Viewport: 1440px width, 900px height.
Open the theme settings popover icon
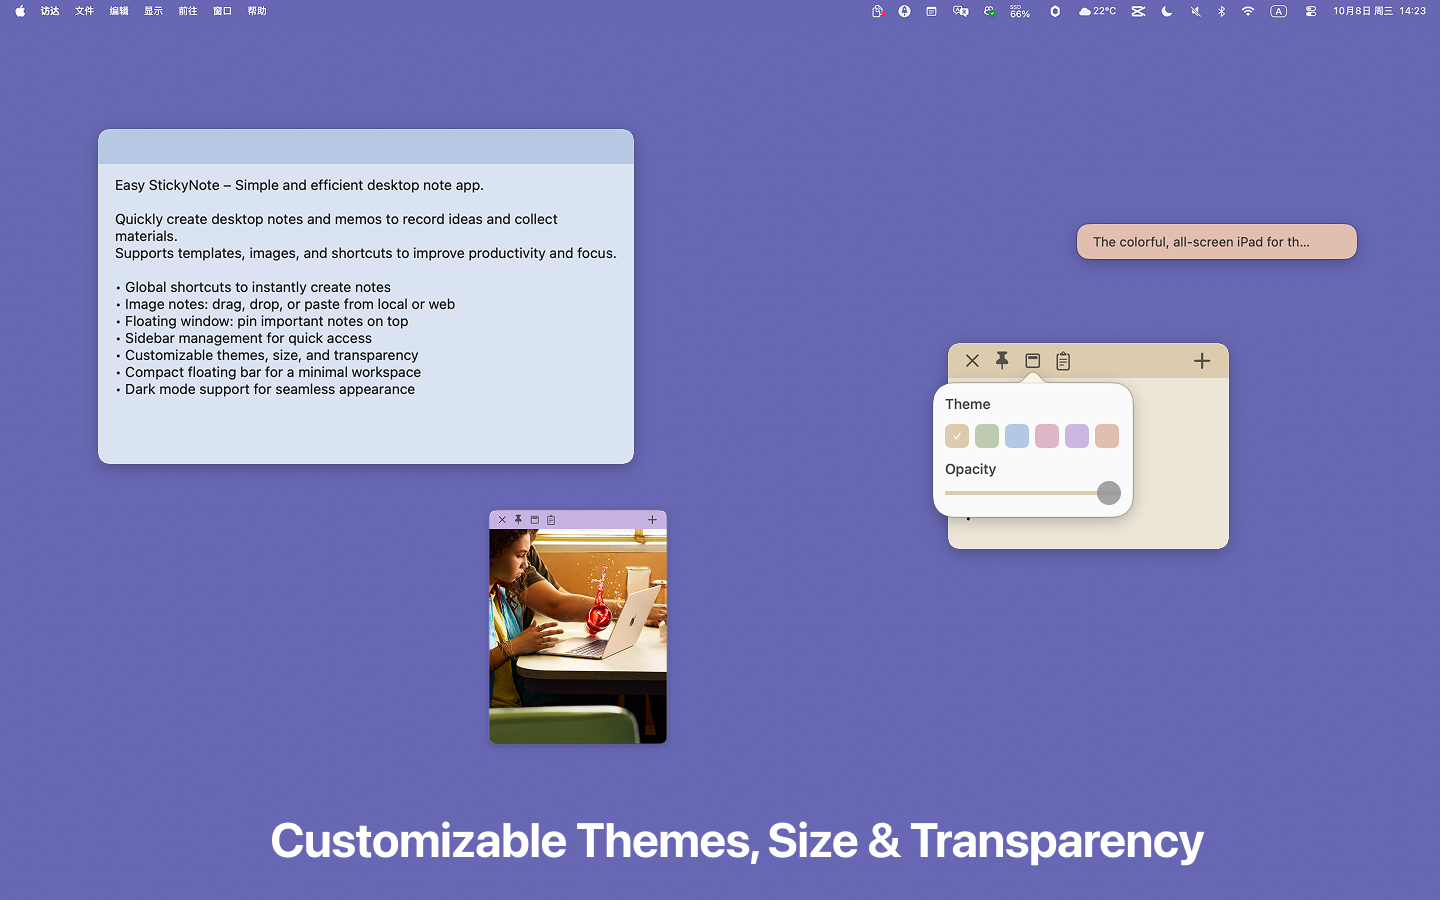(x=1032, y=361)
